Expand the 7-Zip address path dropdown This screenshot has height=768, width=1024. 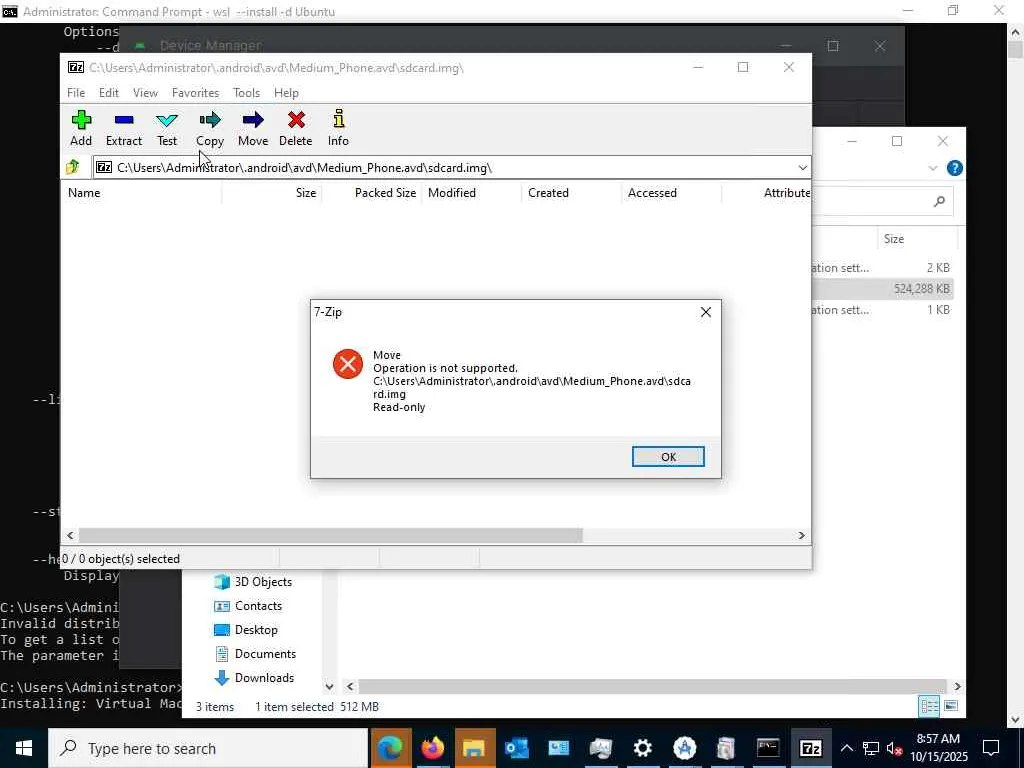click(x=802, y=168)
